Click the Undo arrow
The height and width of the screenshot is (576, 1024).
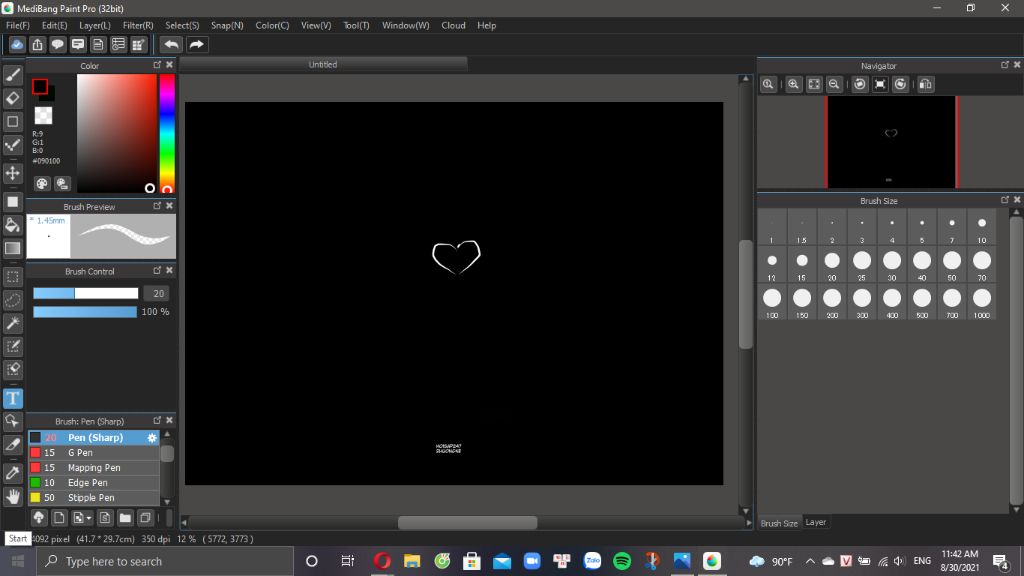[171, 44]
